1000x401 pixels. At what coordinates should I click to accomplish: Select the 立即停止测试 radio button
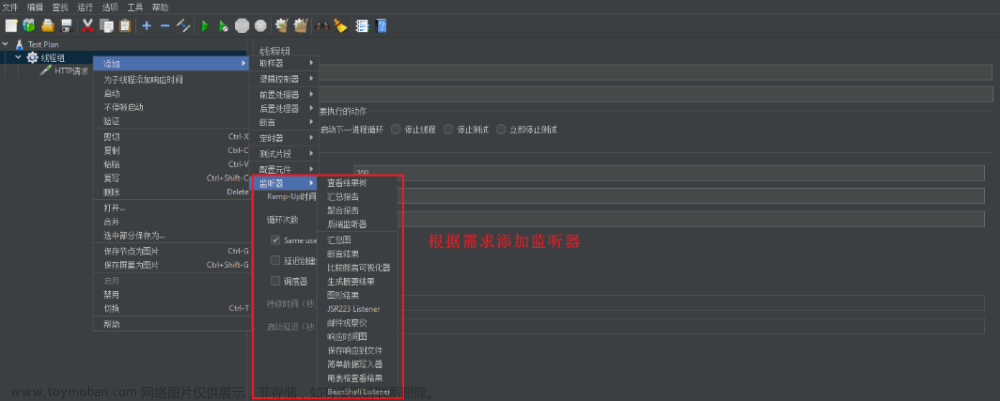(x=501, y=129)
